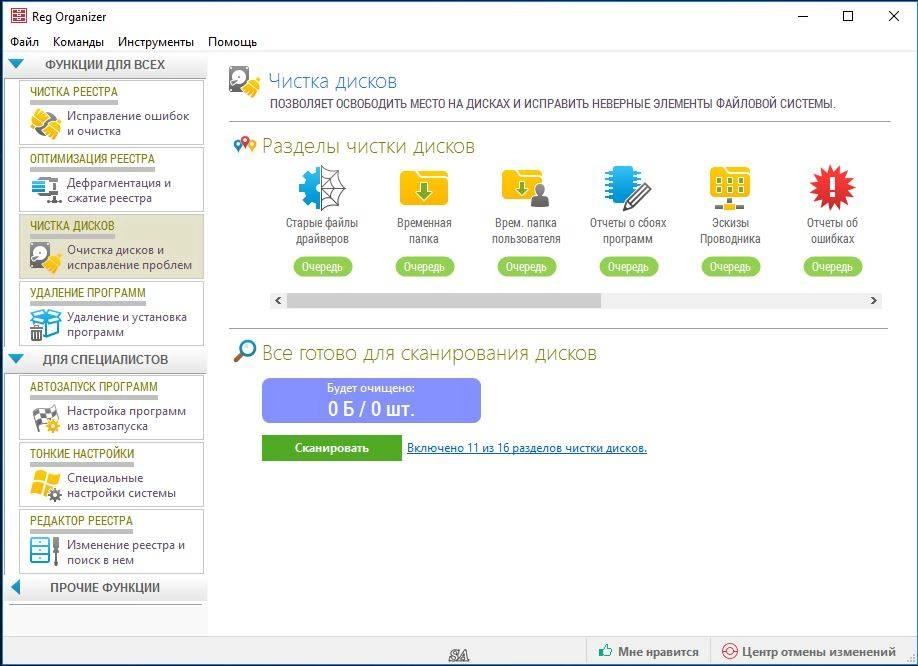
Task: Open Центр отмены изменений
Action: point(810,651)
